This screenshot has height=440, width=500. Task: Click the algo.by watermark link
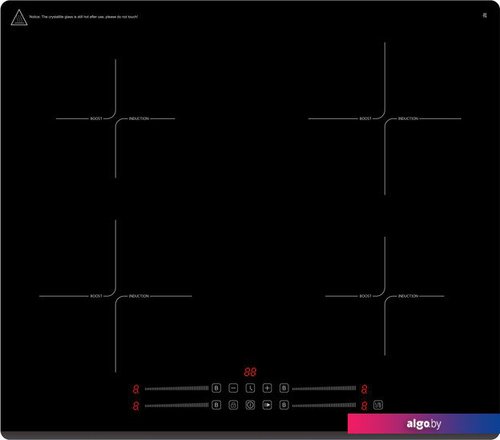[424, 424]
